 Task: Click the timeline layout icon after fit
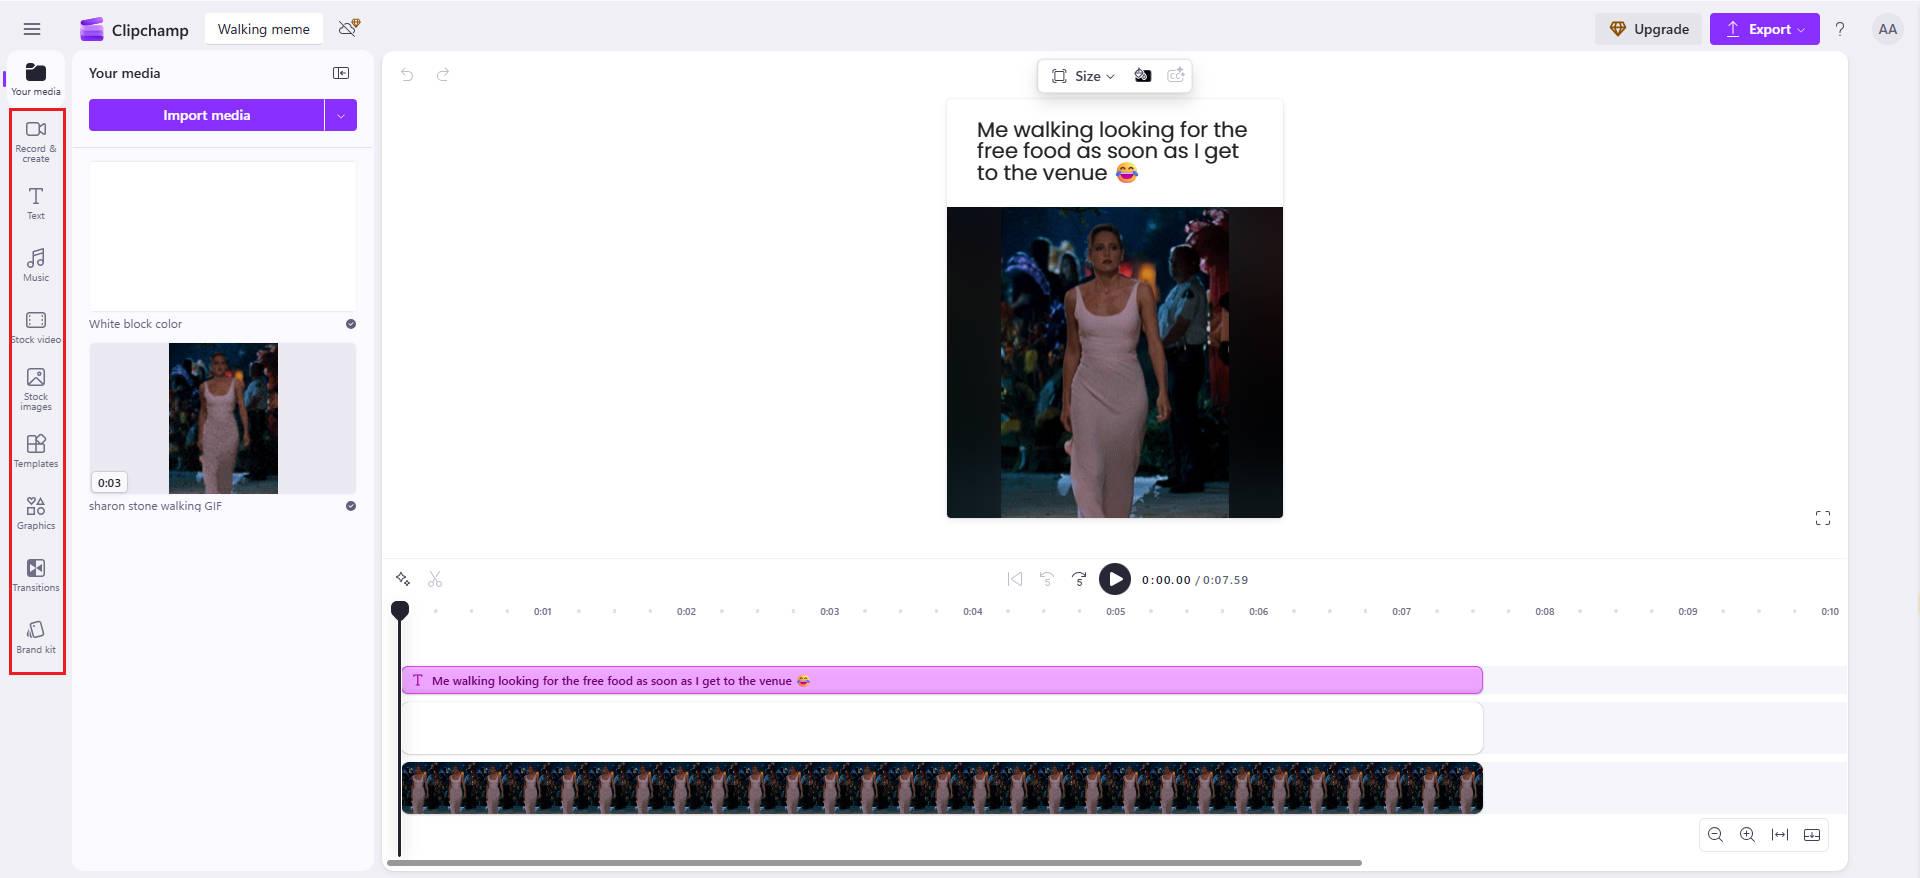(x=1812, y=835)
